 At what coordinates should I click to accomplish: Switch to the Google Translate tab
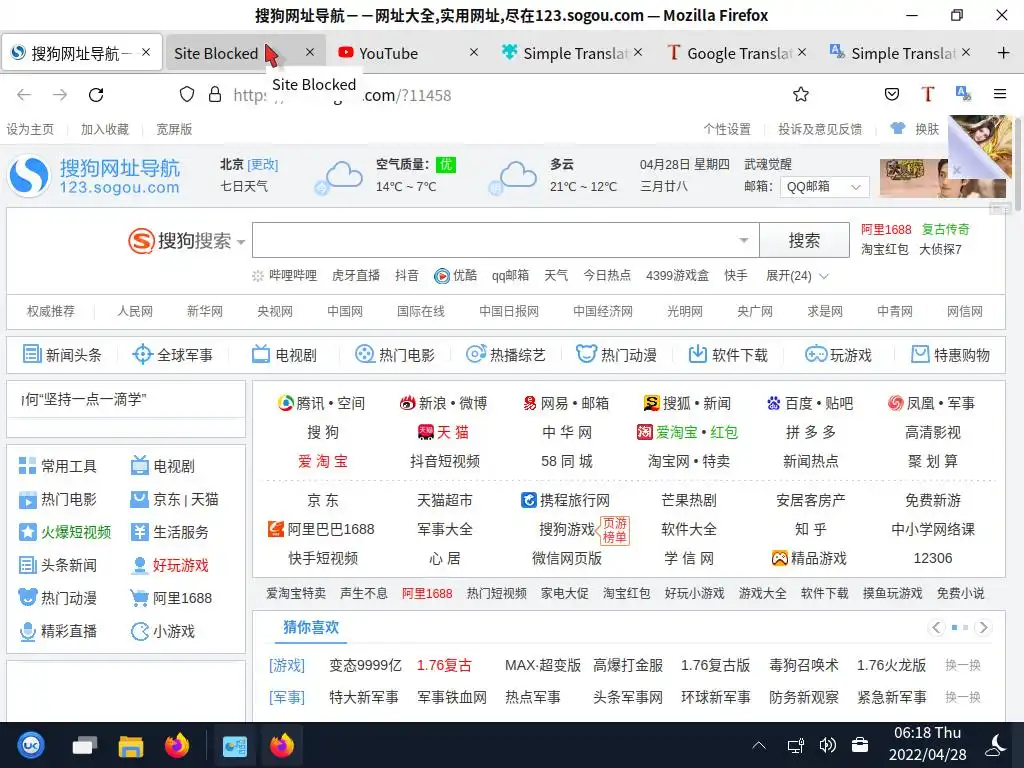[x=739, y=53]
